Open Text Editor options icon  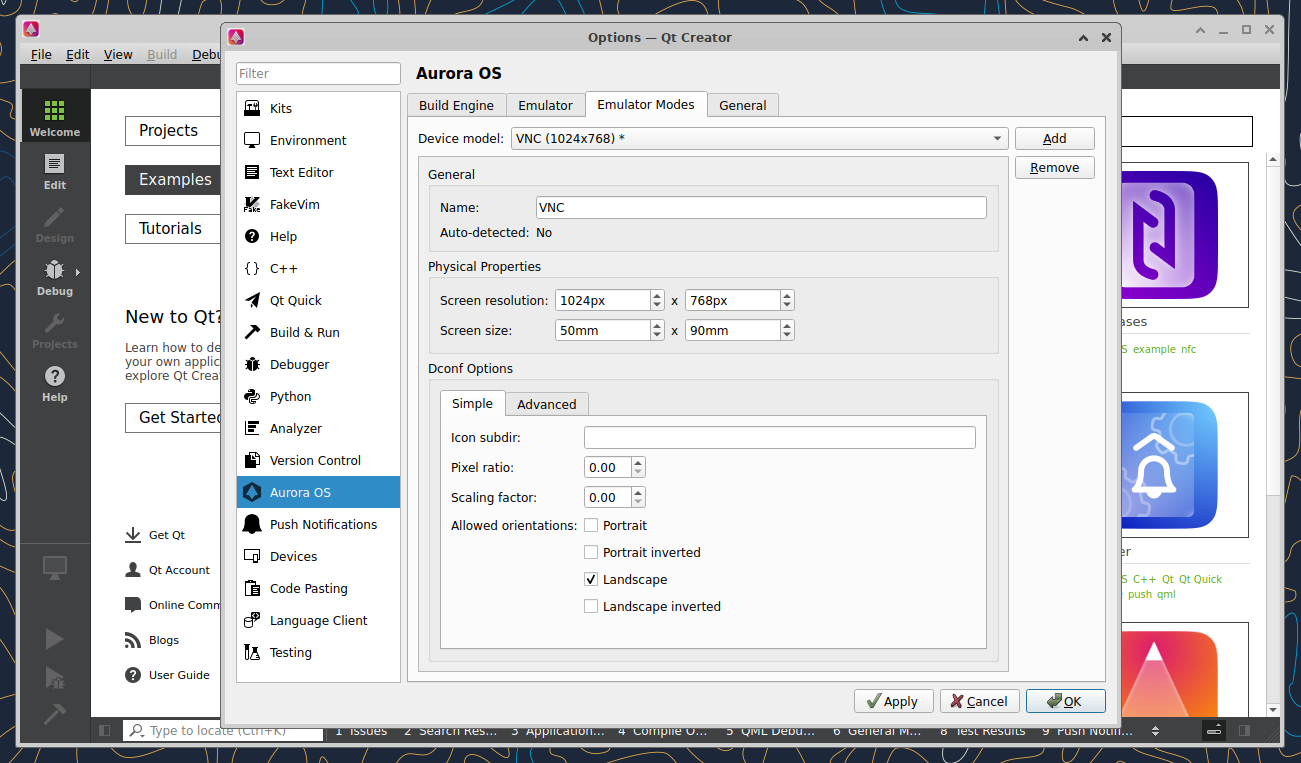[252, 172]
